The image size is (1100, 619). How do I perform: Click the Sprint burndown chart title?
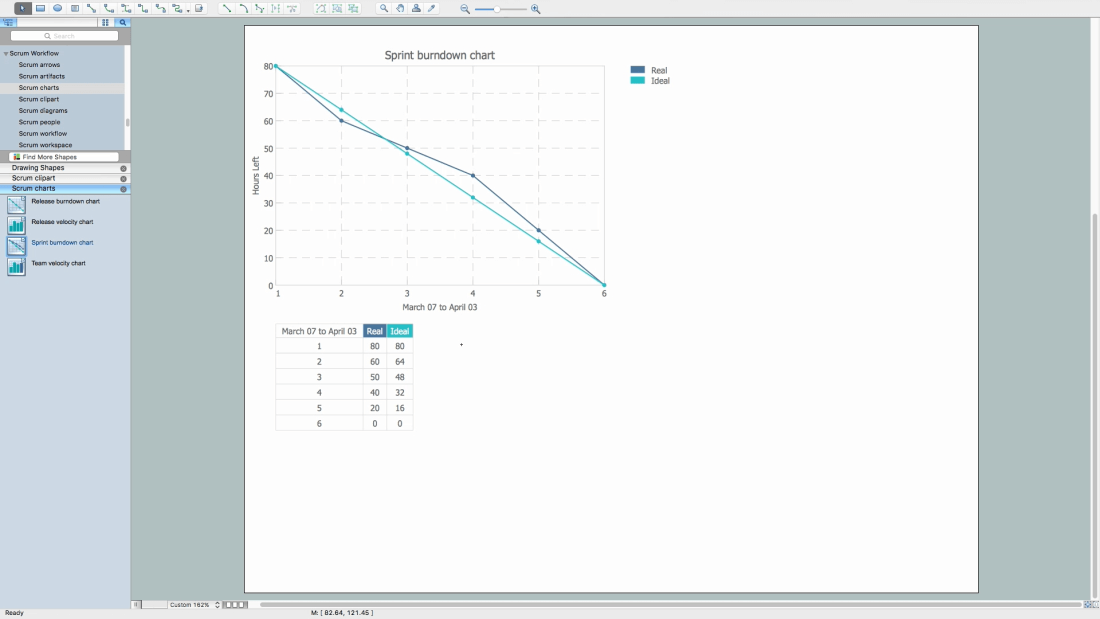point(439,55)
